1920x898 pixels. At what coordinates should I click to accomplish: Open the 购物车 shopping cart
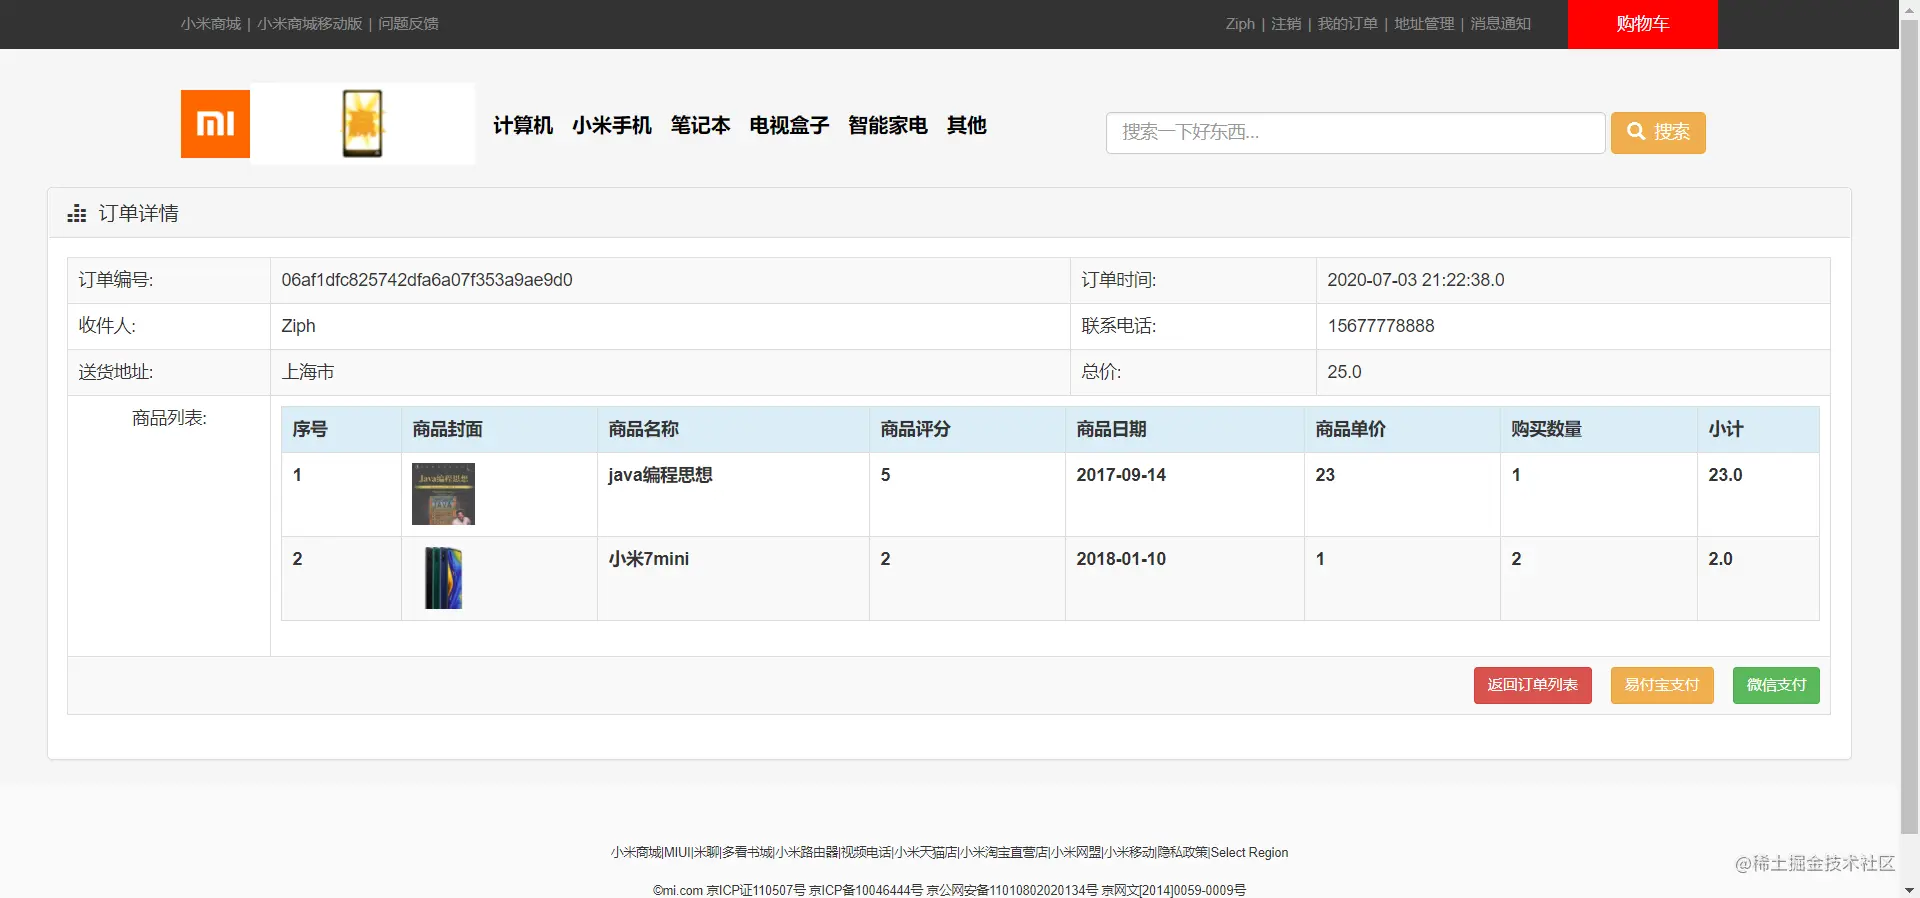click(x=1642, y=24)
